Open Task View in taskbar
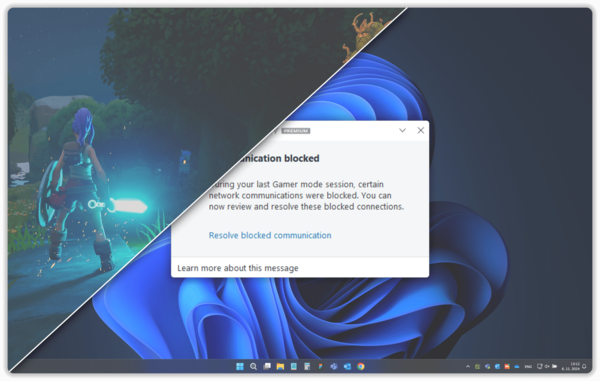The height and width of the screenshot is (381, 600). click(x=267, y=366)
